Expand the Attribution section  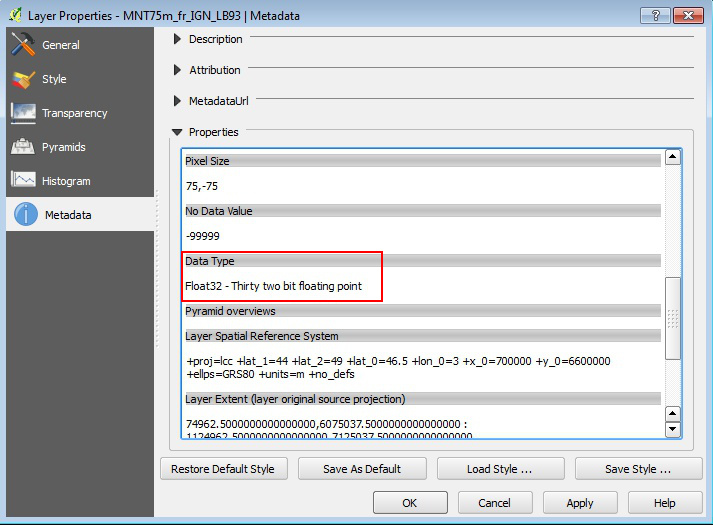pyautogui.click(x=177, y=70)
